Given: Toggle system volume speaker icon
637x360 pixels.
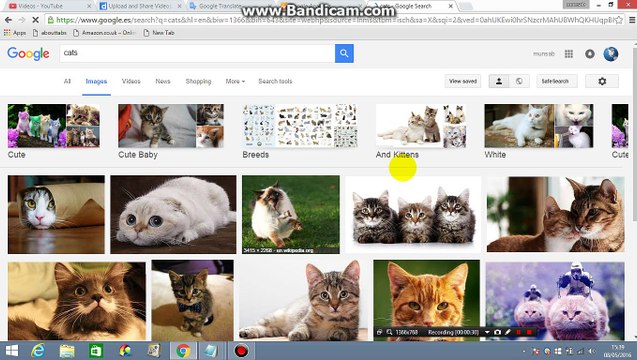Looking at the screenshot, I should tap(592, 351).
